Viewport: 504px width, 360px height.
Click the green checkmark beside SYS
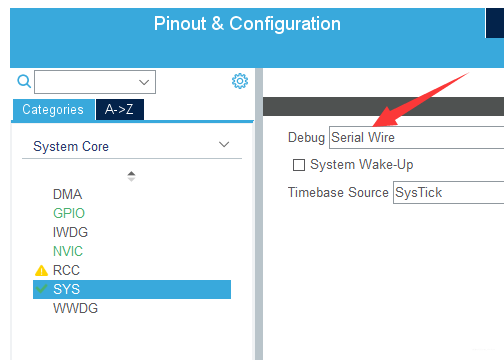click(41, 289)
